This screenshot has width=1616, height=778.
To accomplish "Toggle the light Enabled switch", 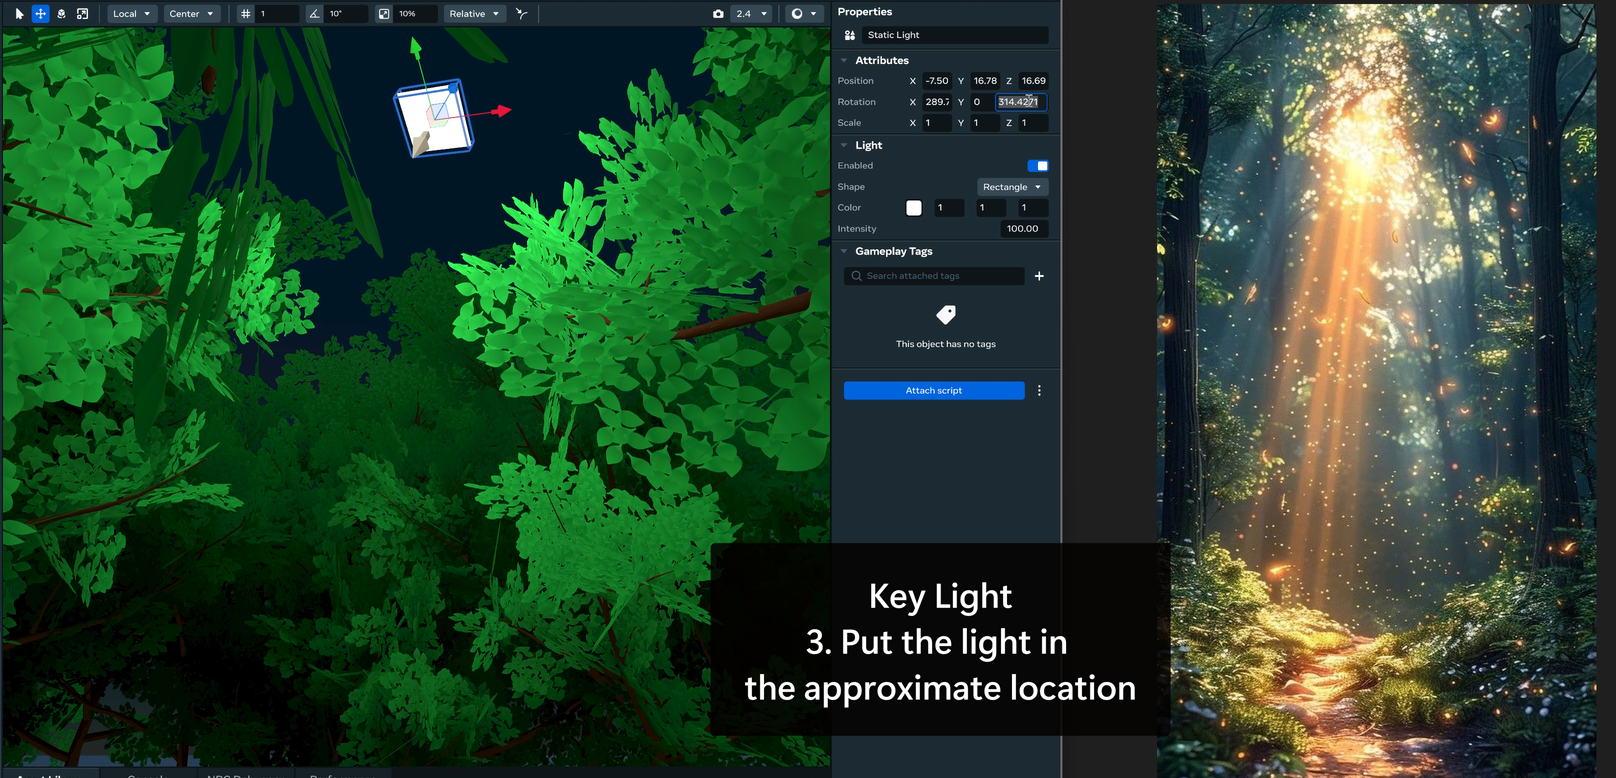I will [1037, 166].
